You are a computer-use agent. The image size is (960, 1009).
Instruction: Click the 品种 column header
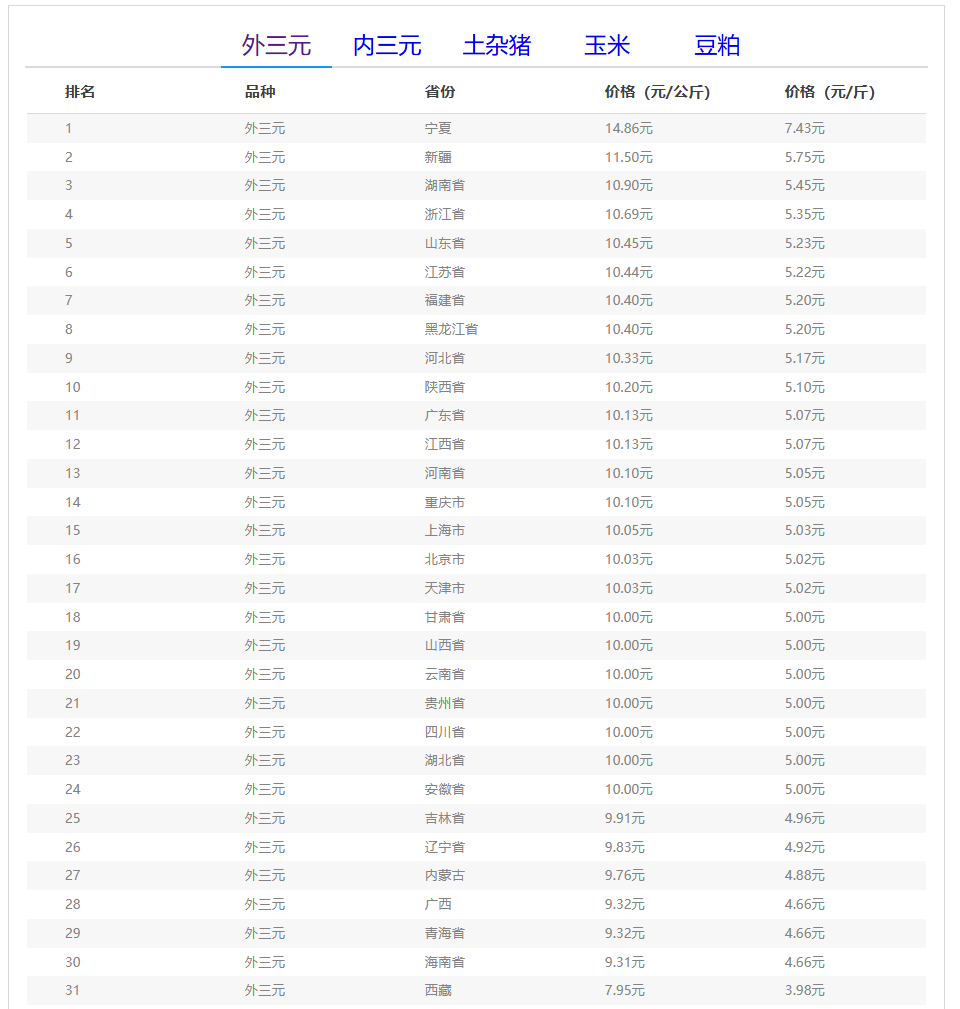pos(260,92)
